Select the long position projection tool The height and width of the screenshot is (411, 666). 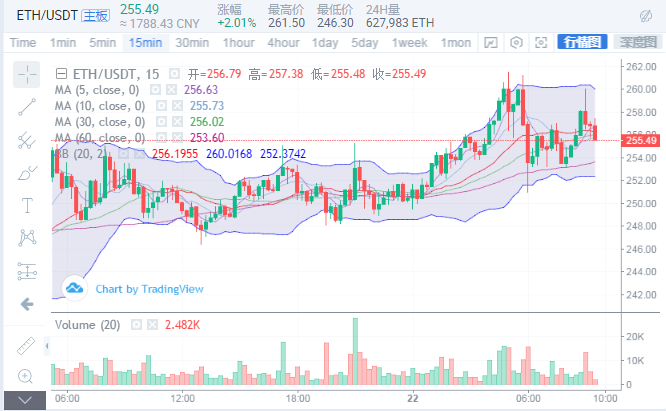(27, 271)
